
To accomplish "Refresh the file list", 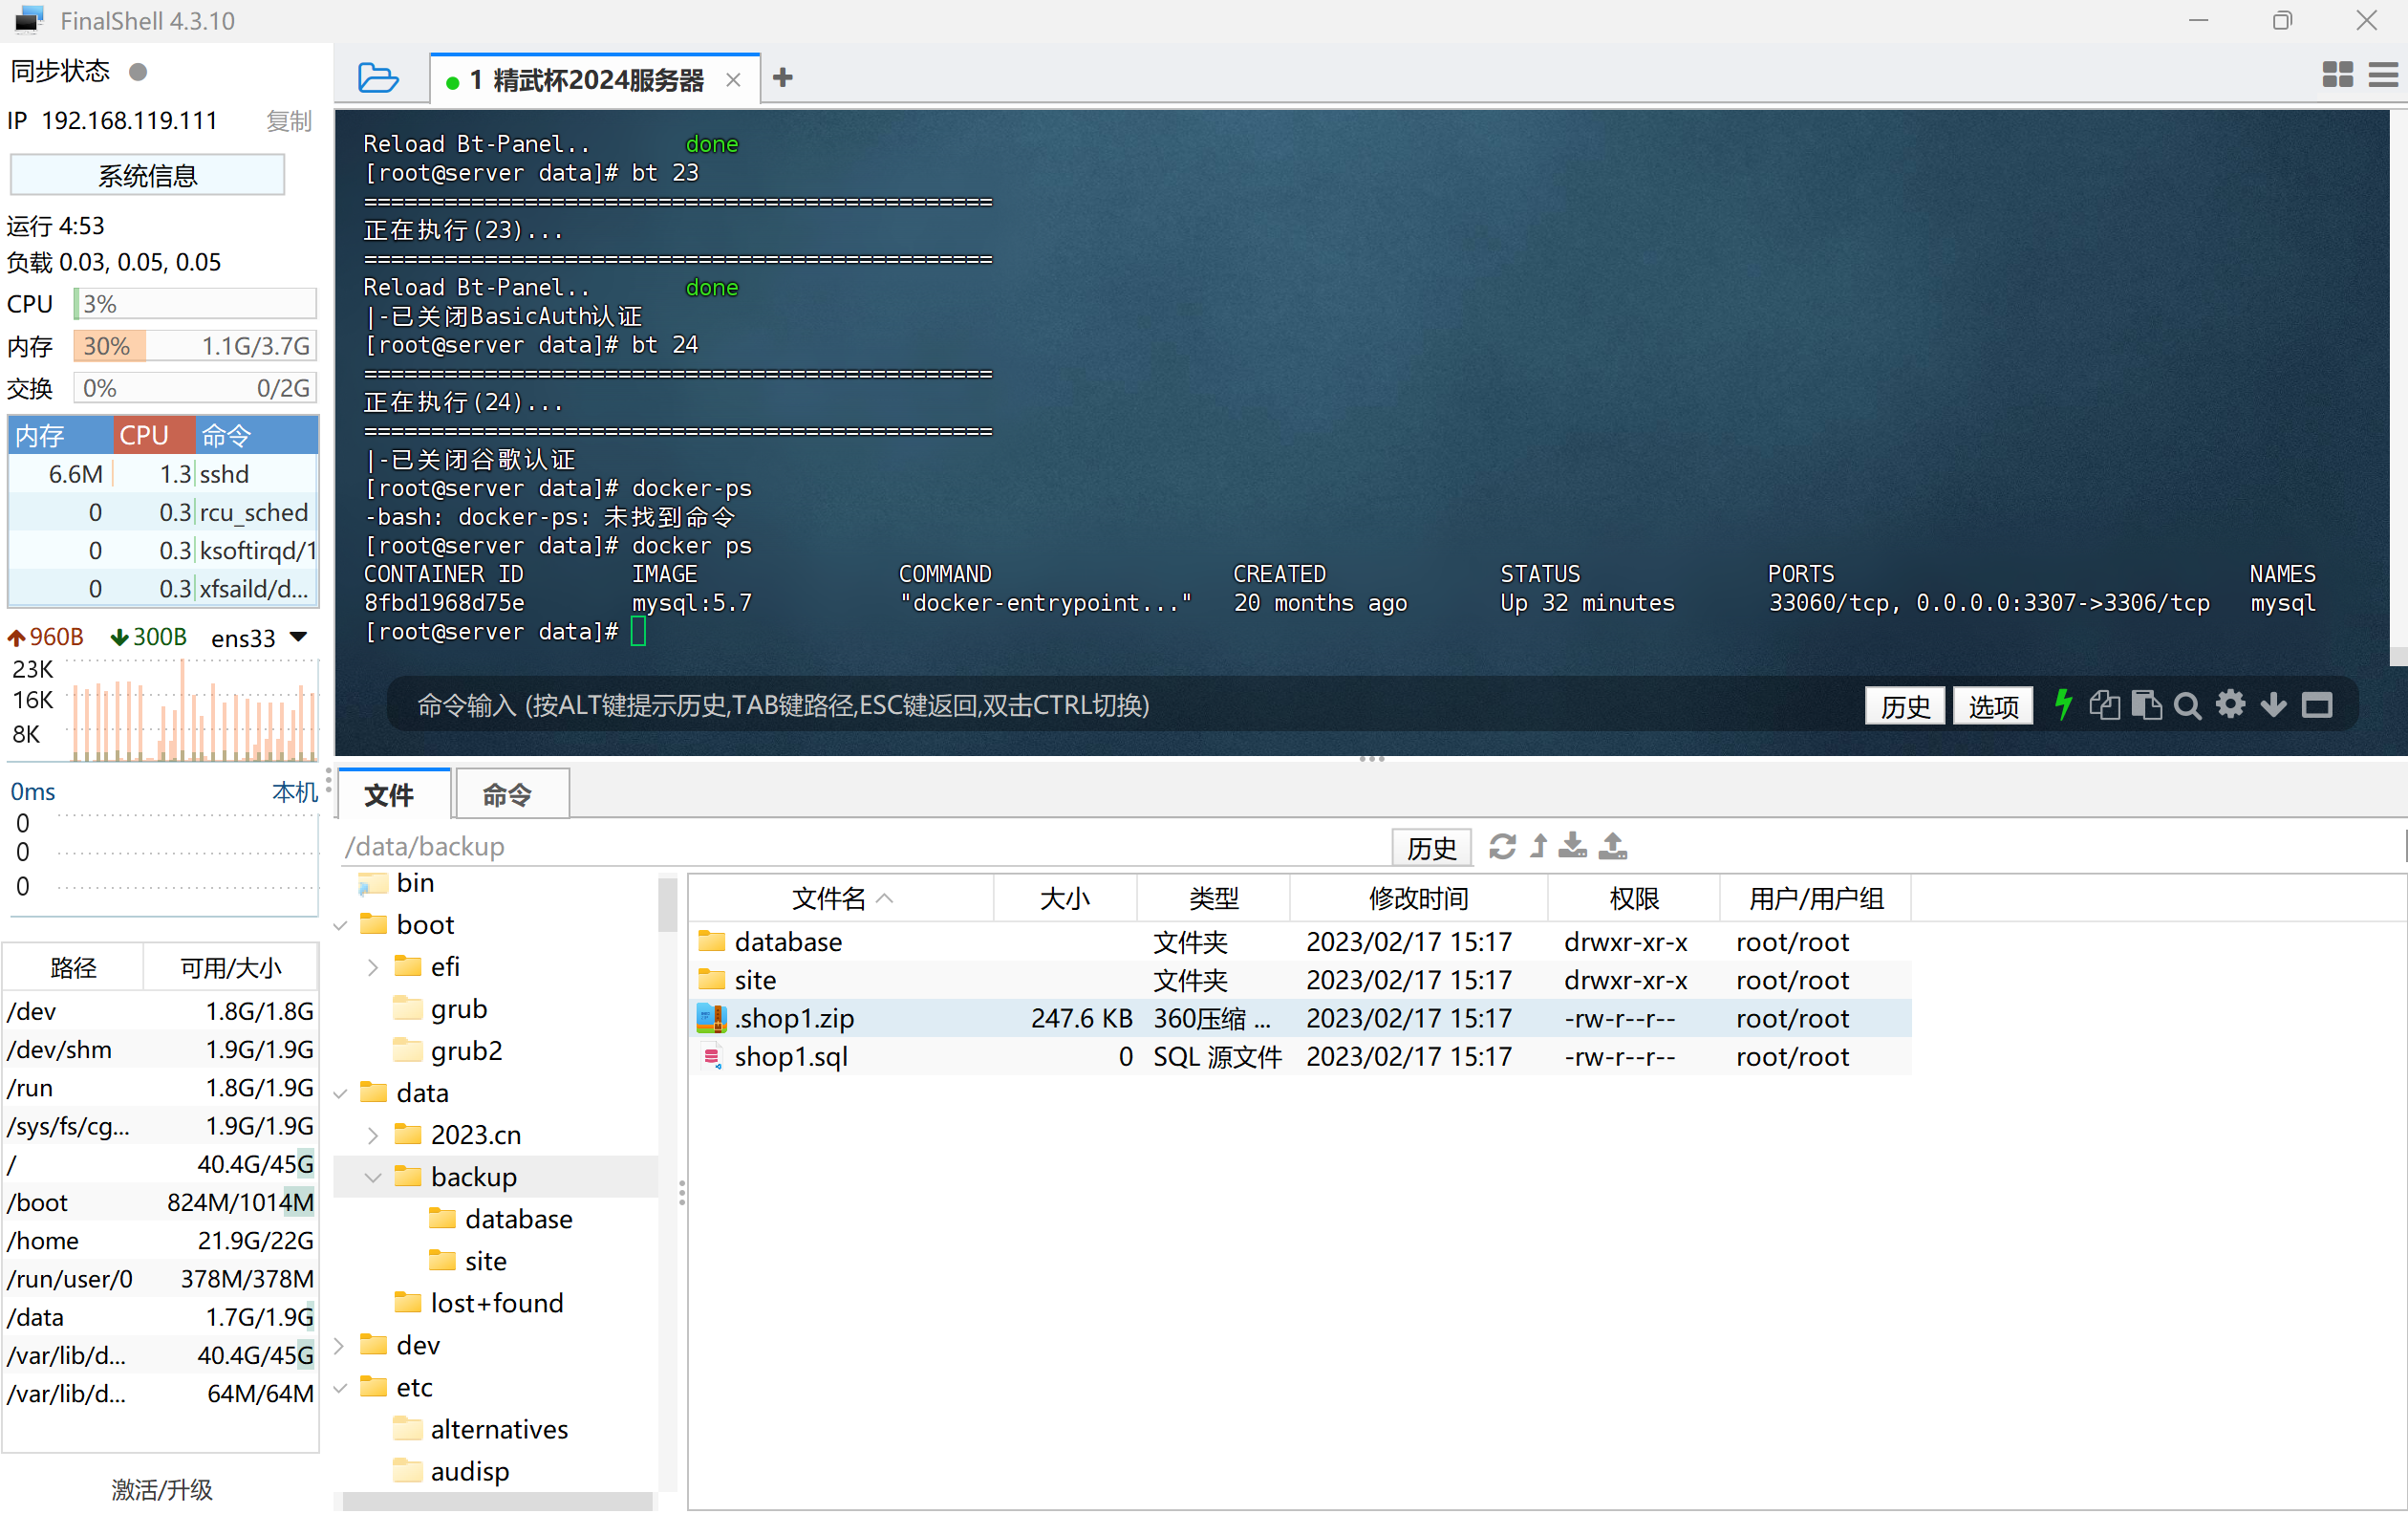I will [x=1502, y=846].
